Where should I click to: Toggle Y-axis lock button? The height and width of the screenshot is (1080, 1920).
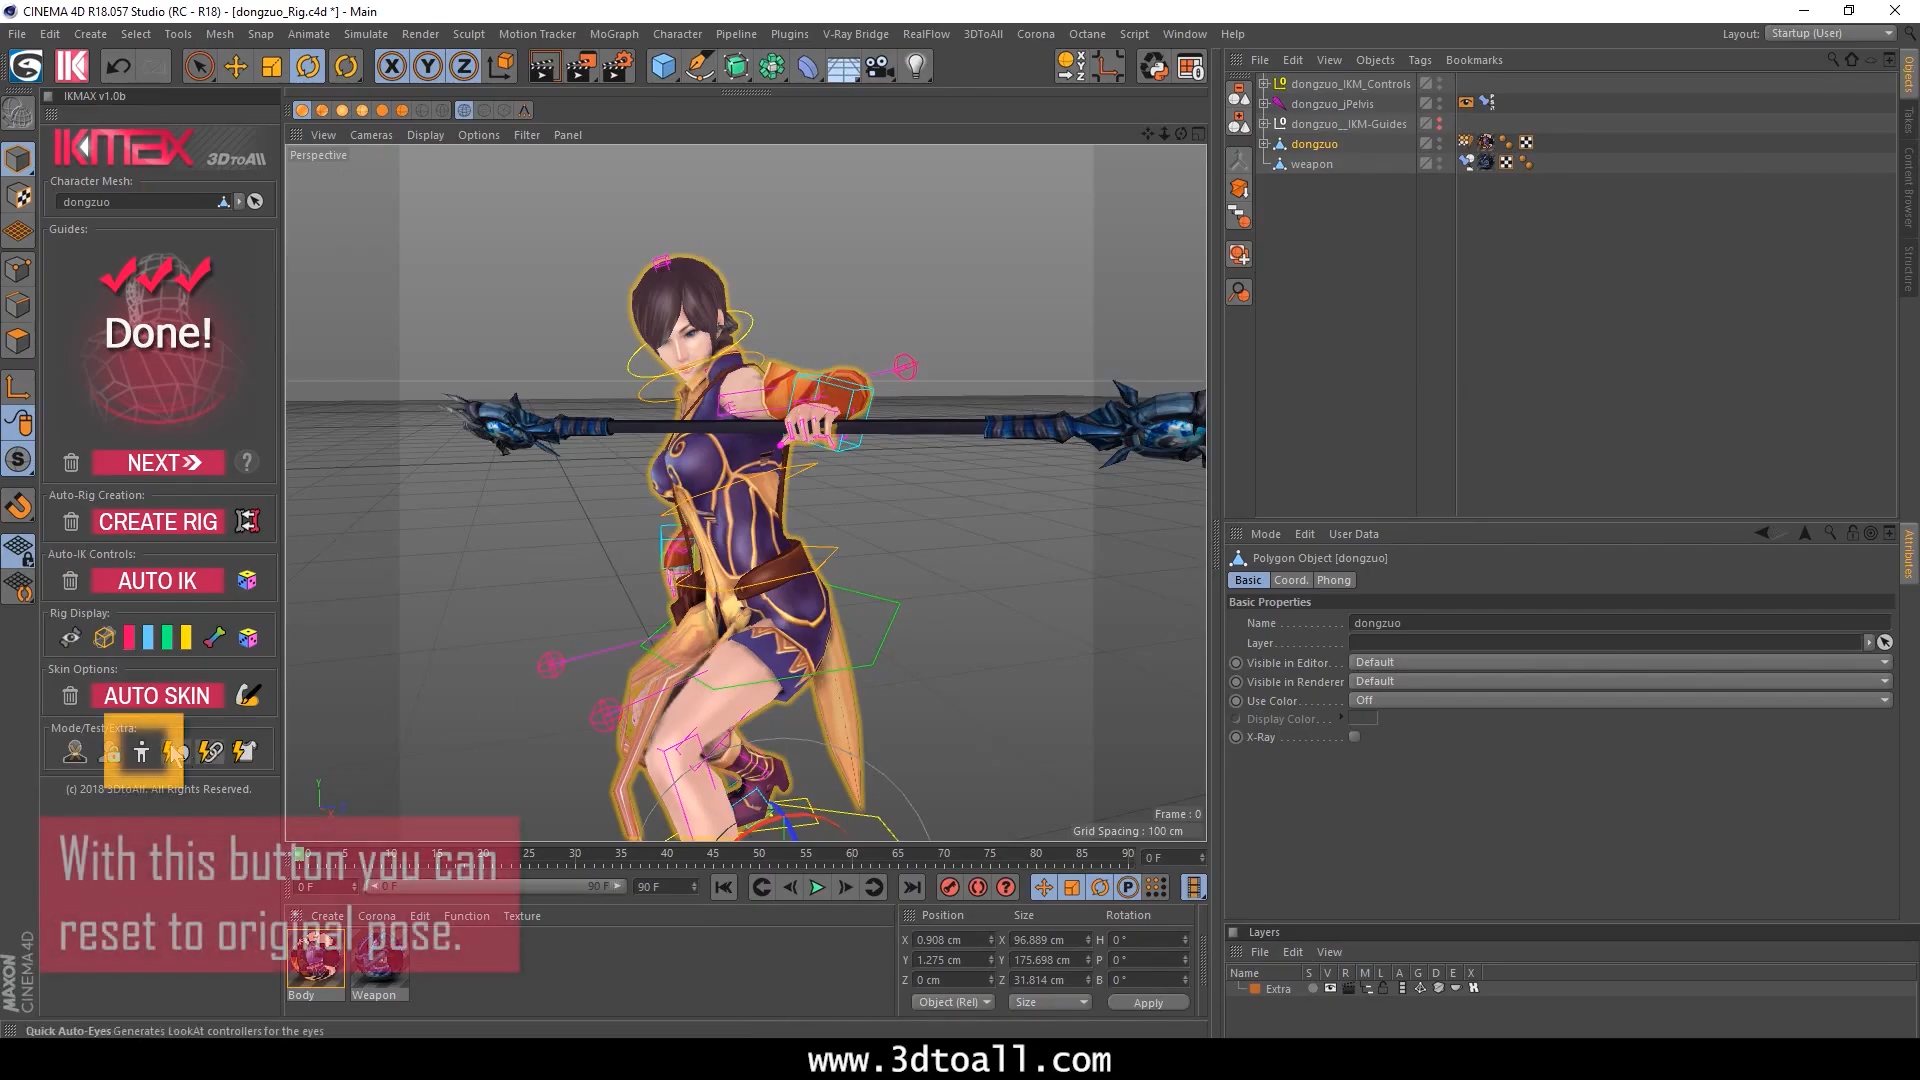(428, 67)
